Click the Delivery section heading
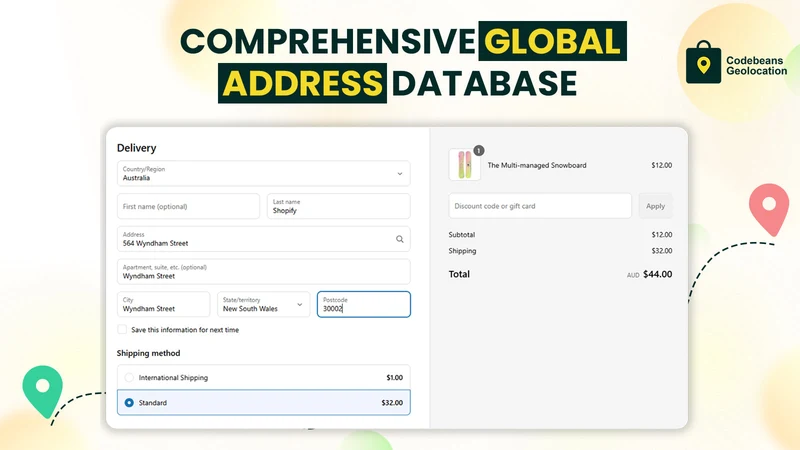800x450 pixels. click(136, 148)
